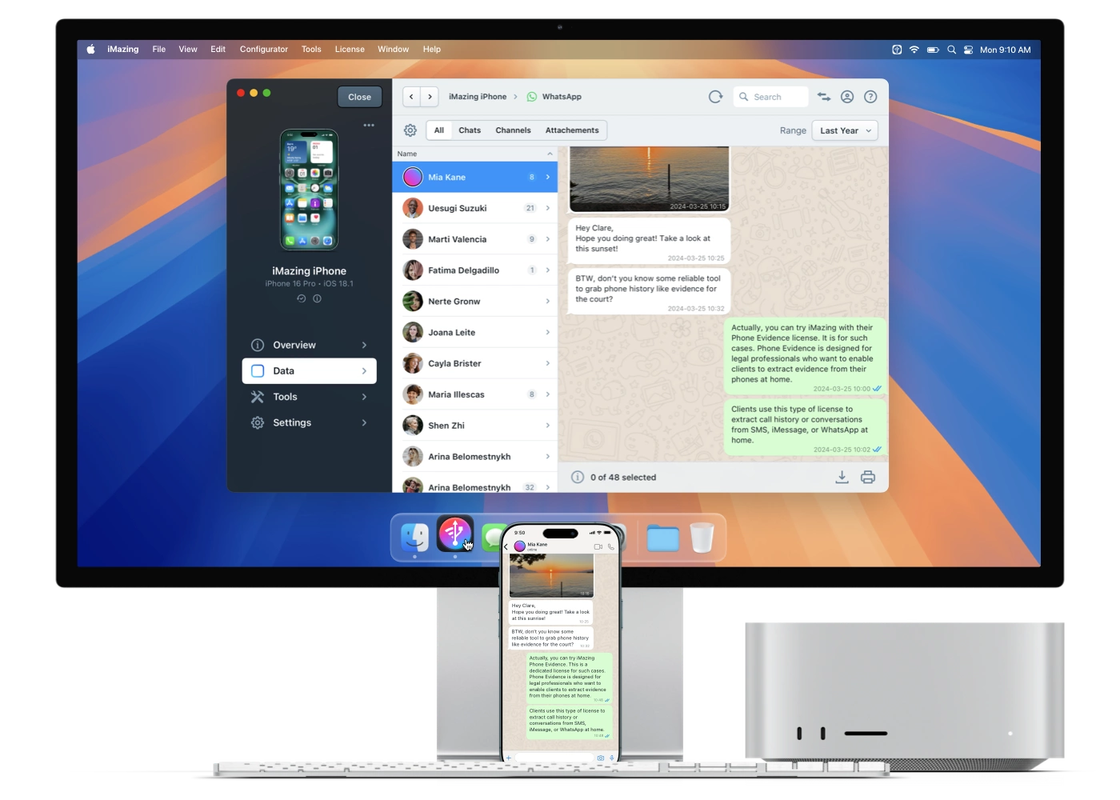
Task: Expand the Data section
Action: coord(309,371)
